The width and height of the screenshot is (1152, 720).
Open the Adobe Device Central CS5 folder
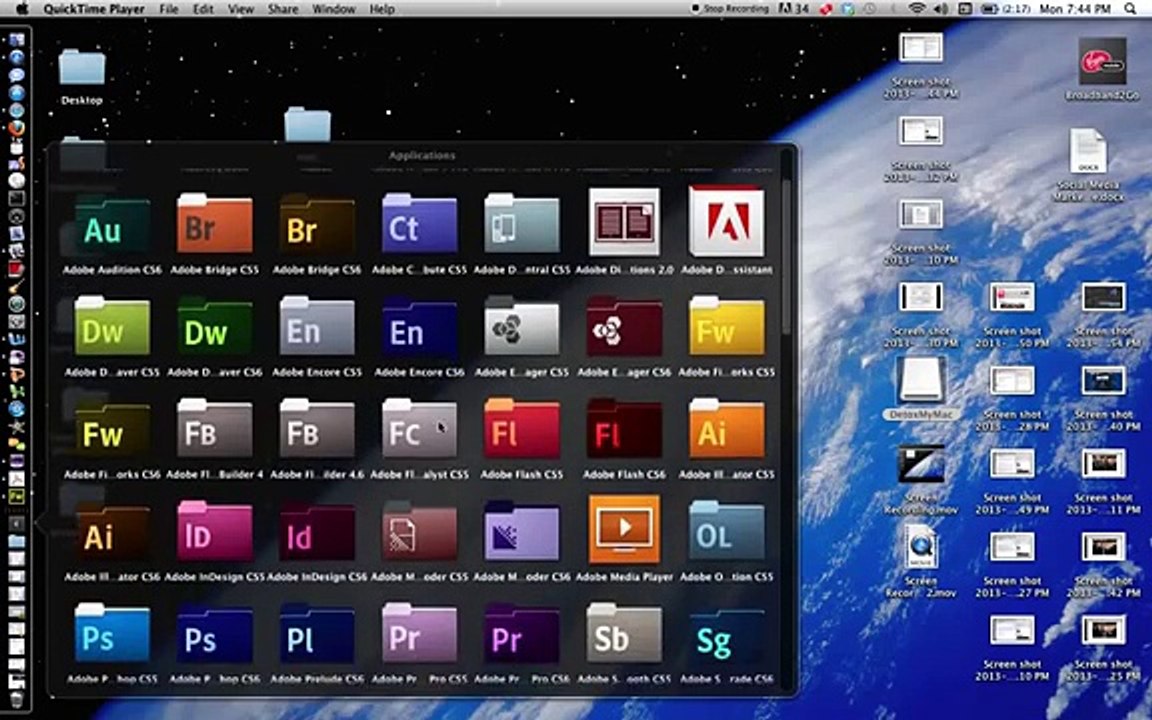522,224
